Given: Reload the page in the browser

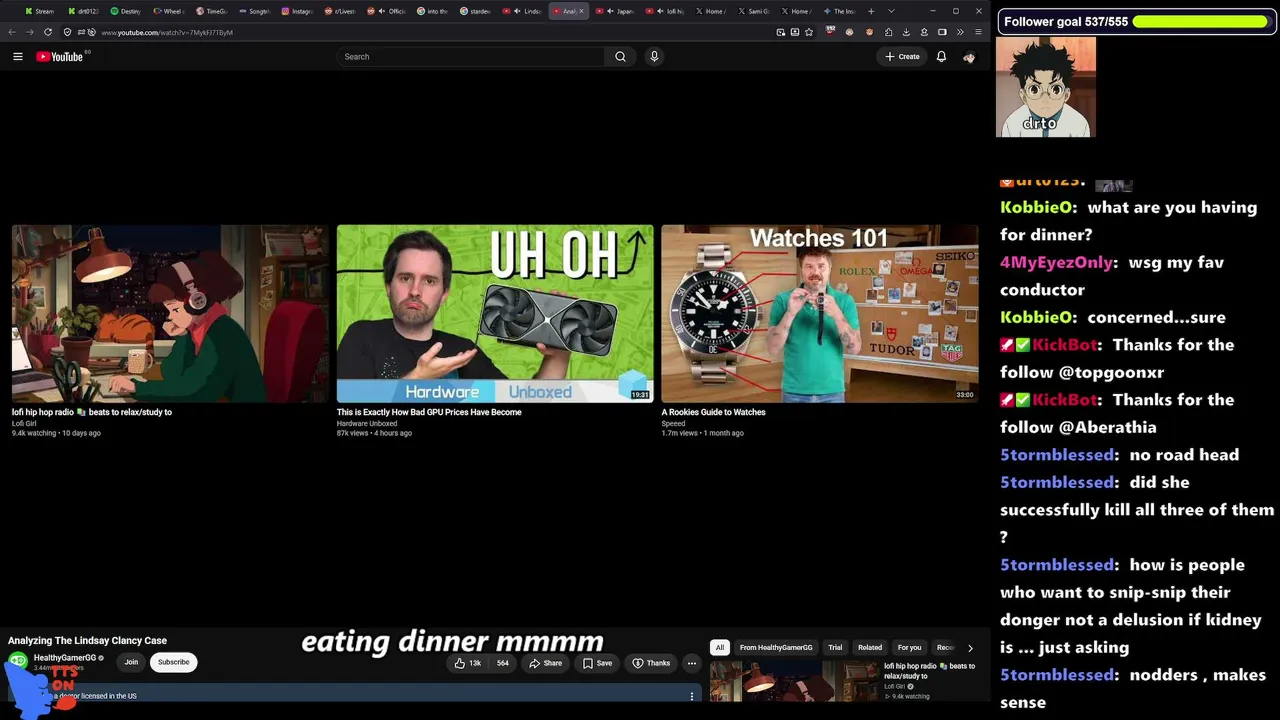Looking at the screenshot, I should click(x=47, y=32).
